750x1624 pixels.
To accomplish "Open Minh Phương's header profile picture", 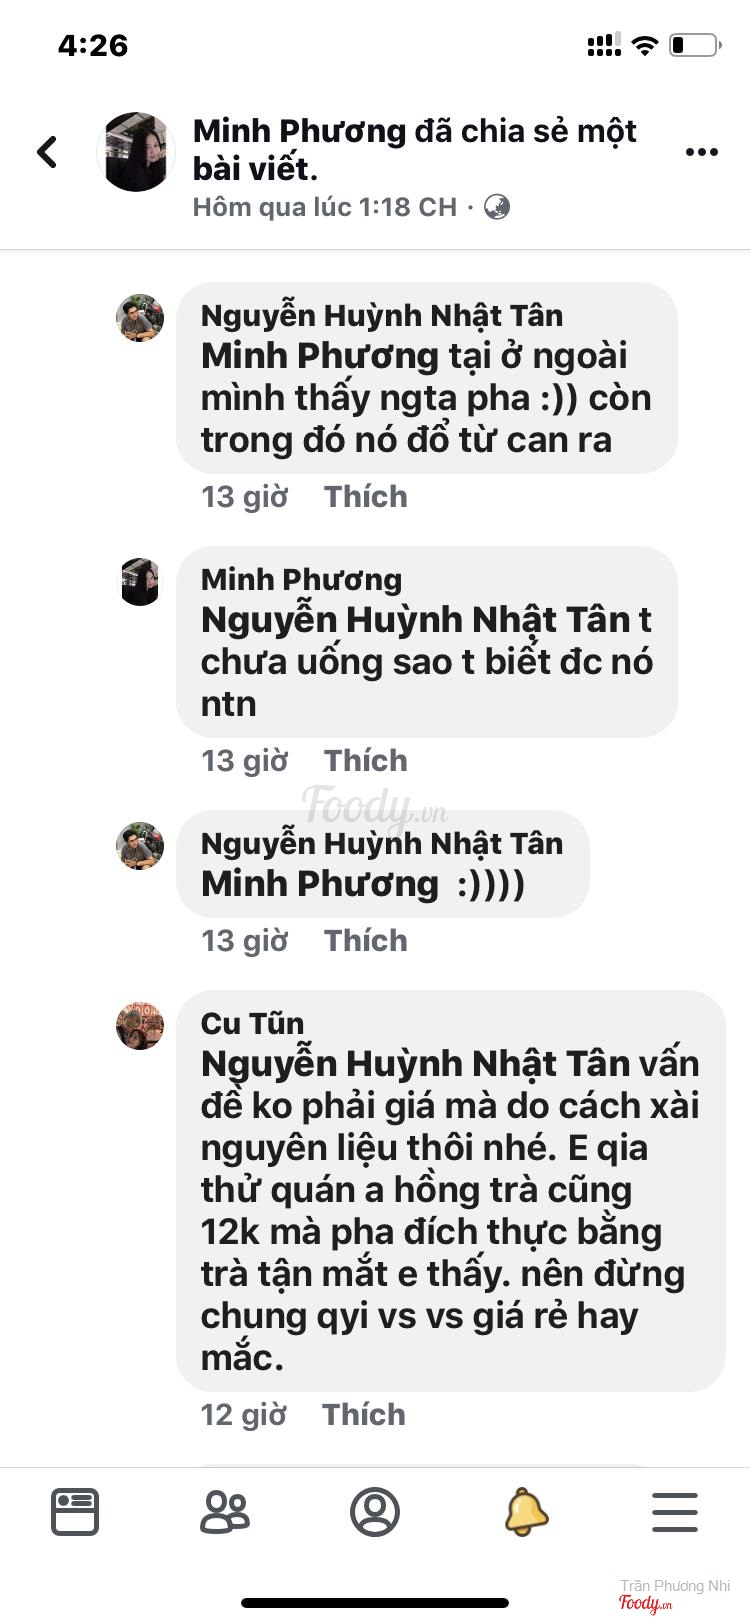I will point(136,152).
